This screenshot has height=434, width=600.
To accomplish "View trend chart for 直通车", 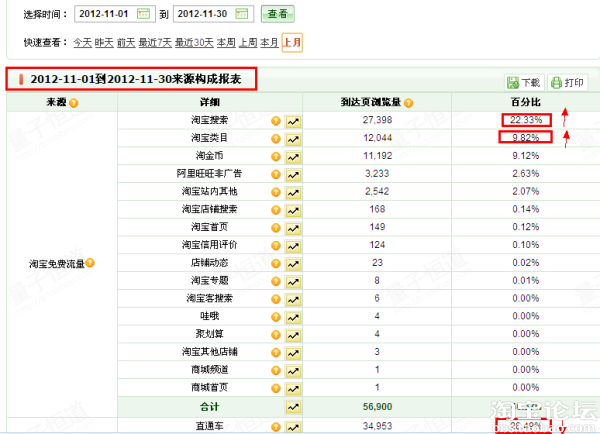I will [x=293, y=426].
